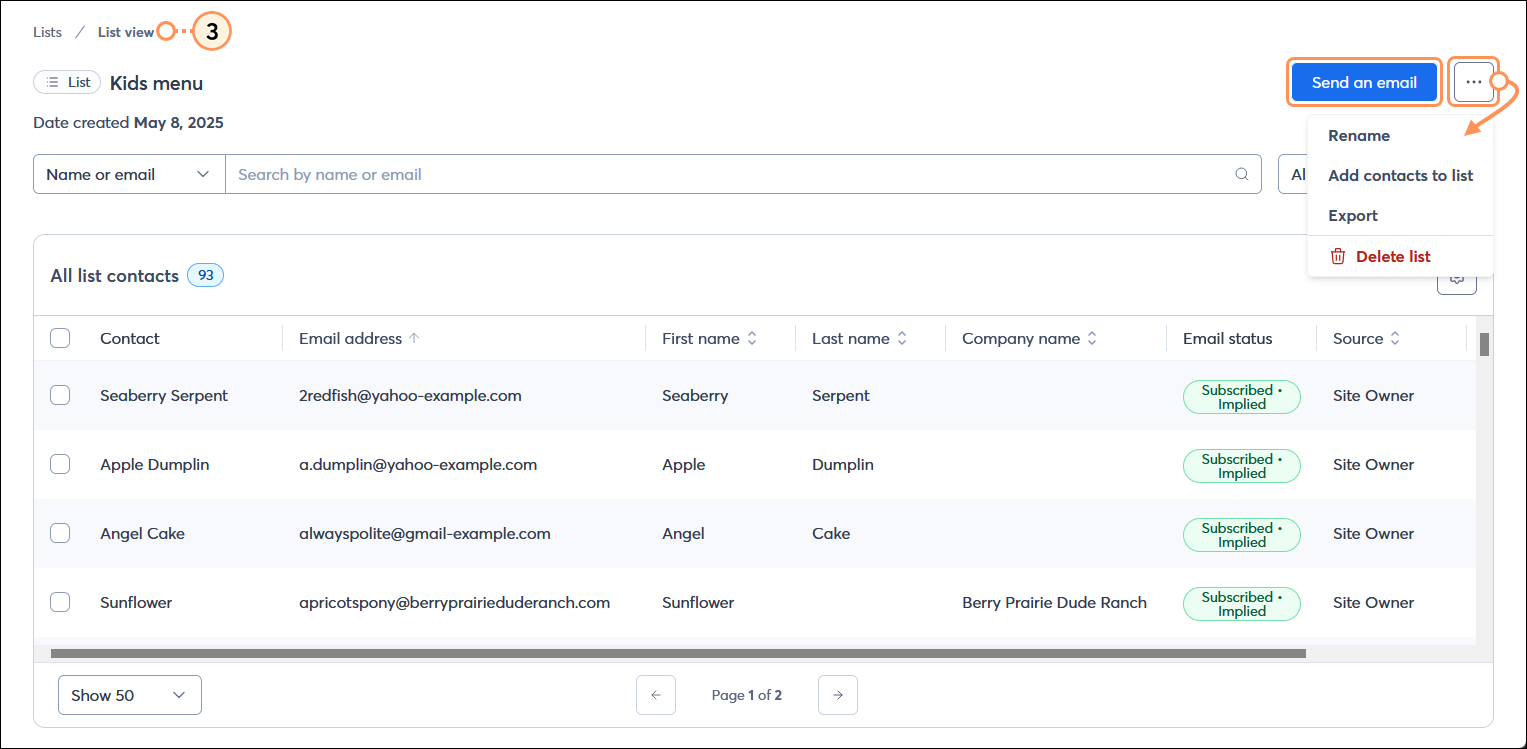Check the select-all contacts checkbox
1527x749 pixels.
59,338
